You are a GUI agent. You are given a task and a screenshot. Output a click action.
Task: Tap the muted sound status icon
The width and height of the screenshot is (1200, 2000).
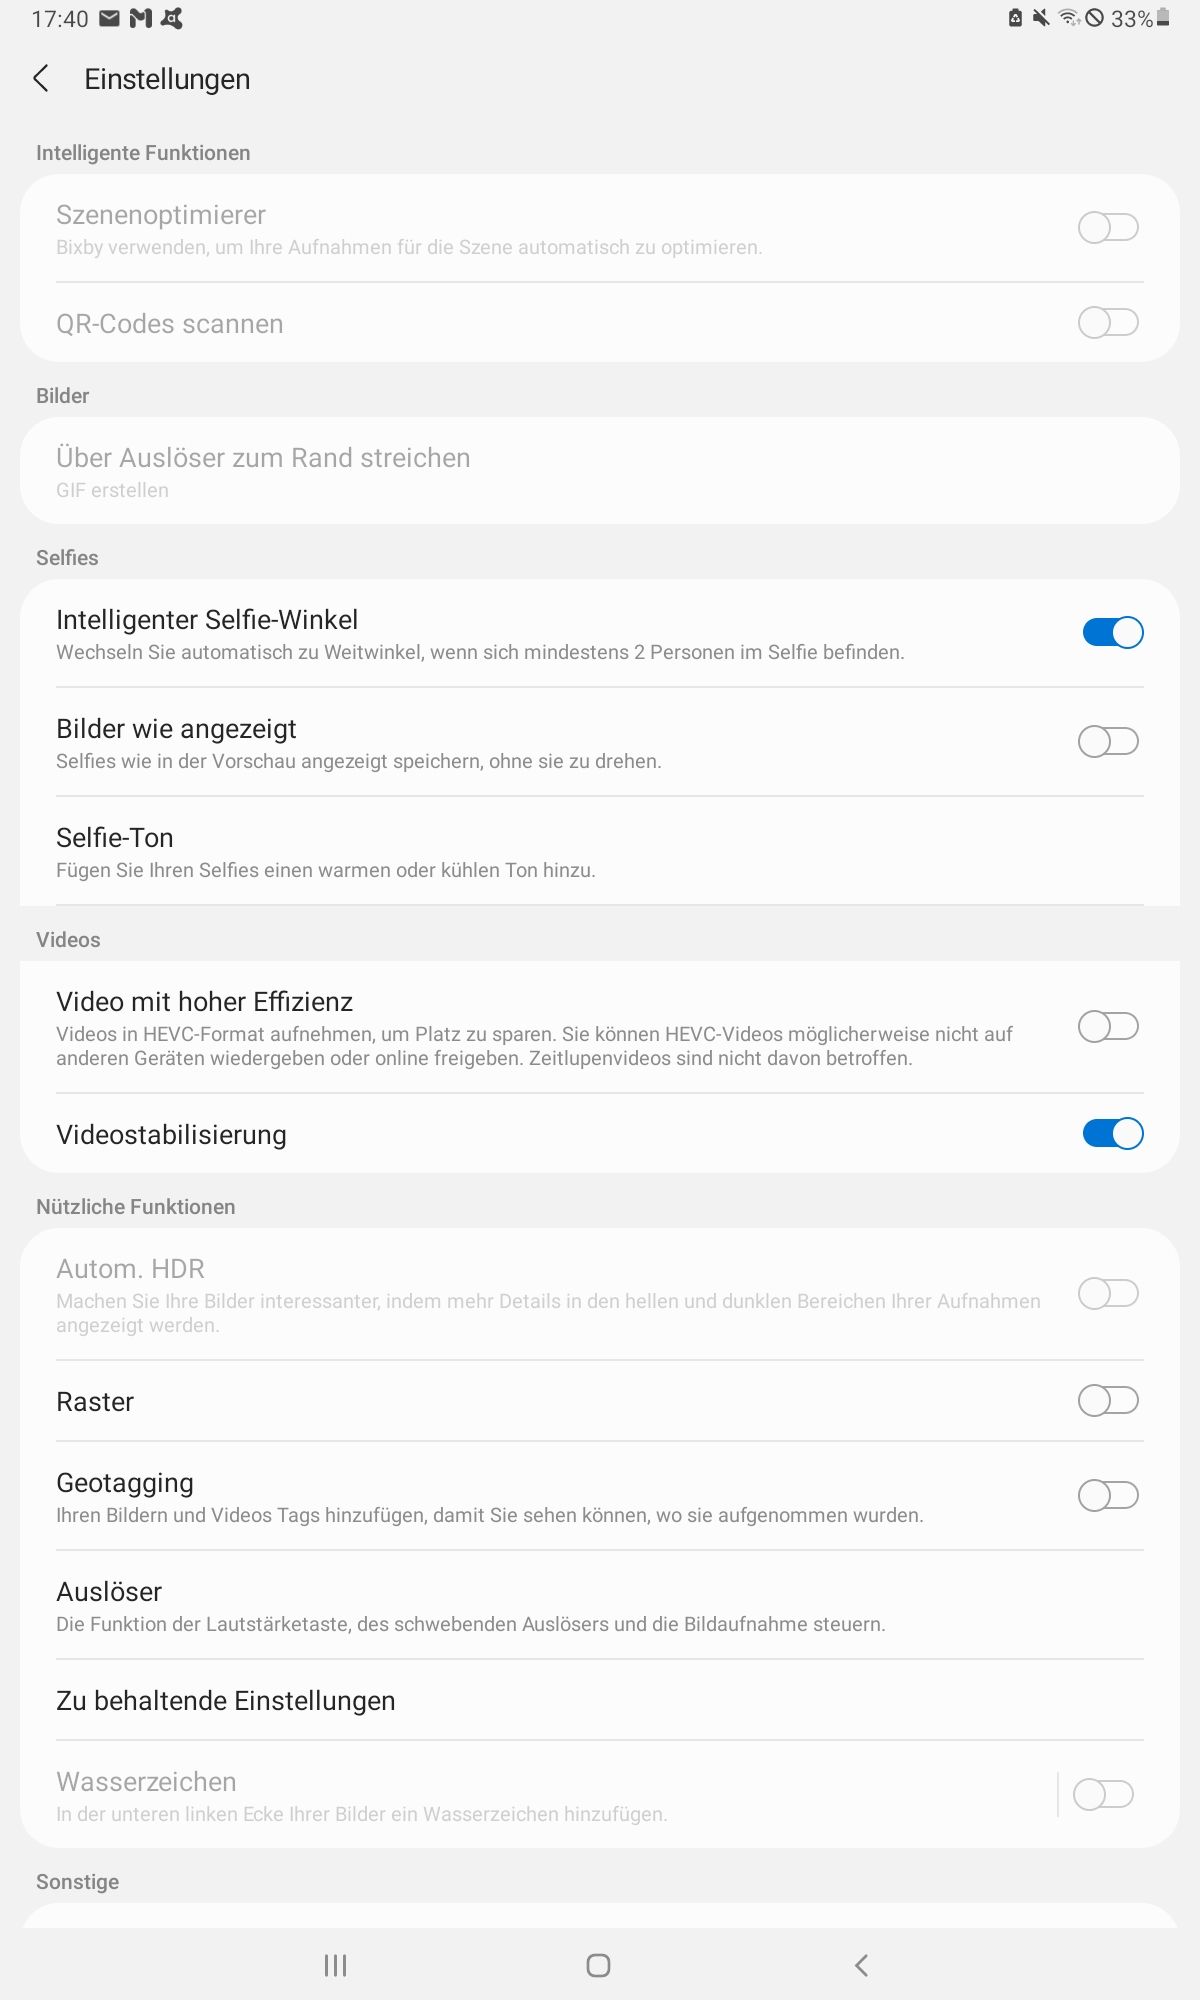pos(1041,17)
